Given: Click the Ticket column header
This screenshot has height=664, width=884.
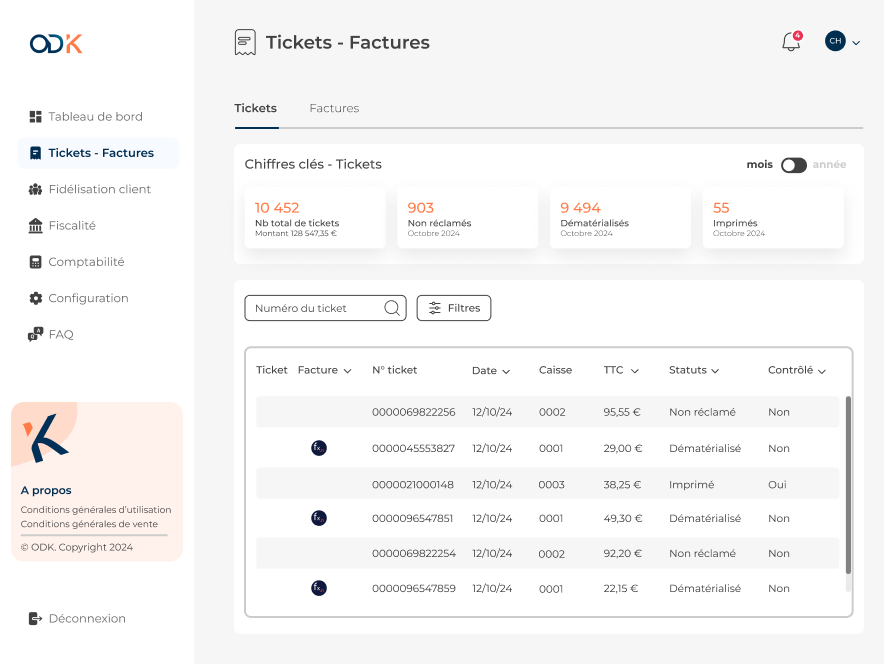Looking at the screenshot, I should pos(272,370).
